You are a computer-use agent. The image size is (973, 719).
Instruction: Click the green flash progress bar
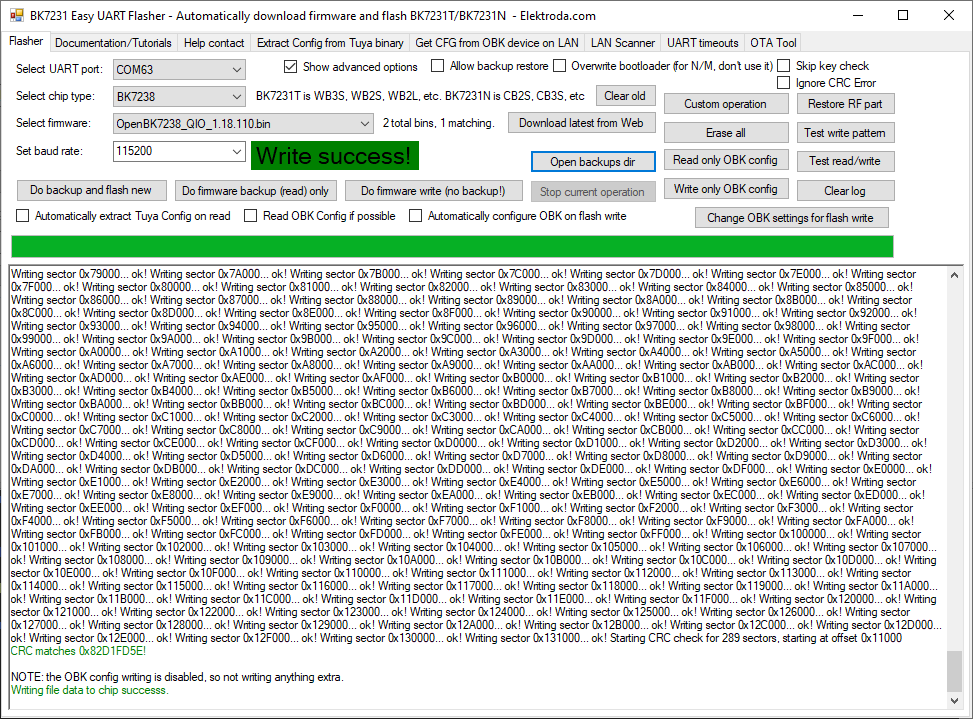coord(452,246)
